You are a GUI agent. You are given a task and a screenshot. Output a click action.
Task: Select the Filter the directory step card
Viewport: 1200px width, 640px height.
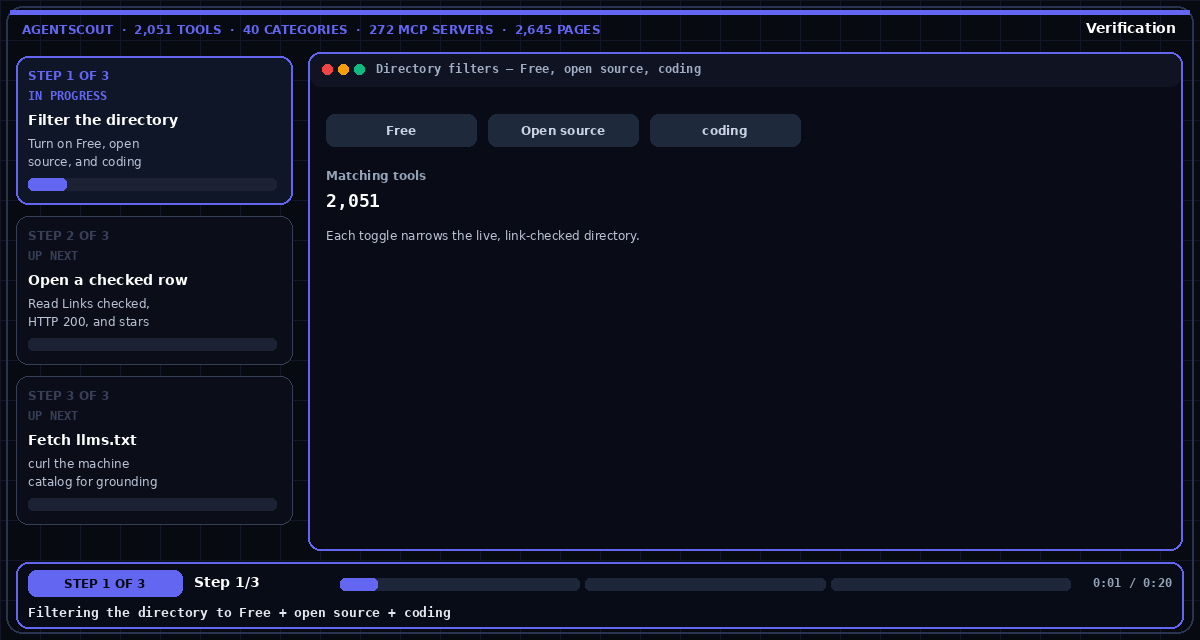[x=155, y=130]
